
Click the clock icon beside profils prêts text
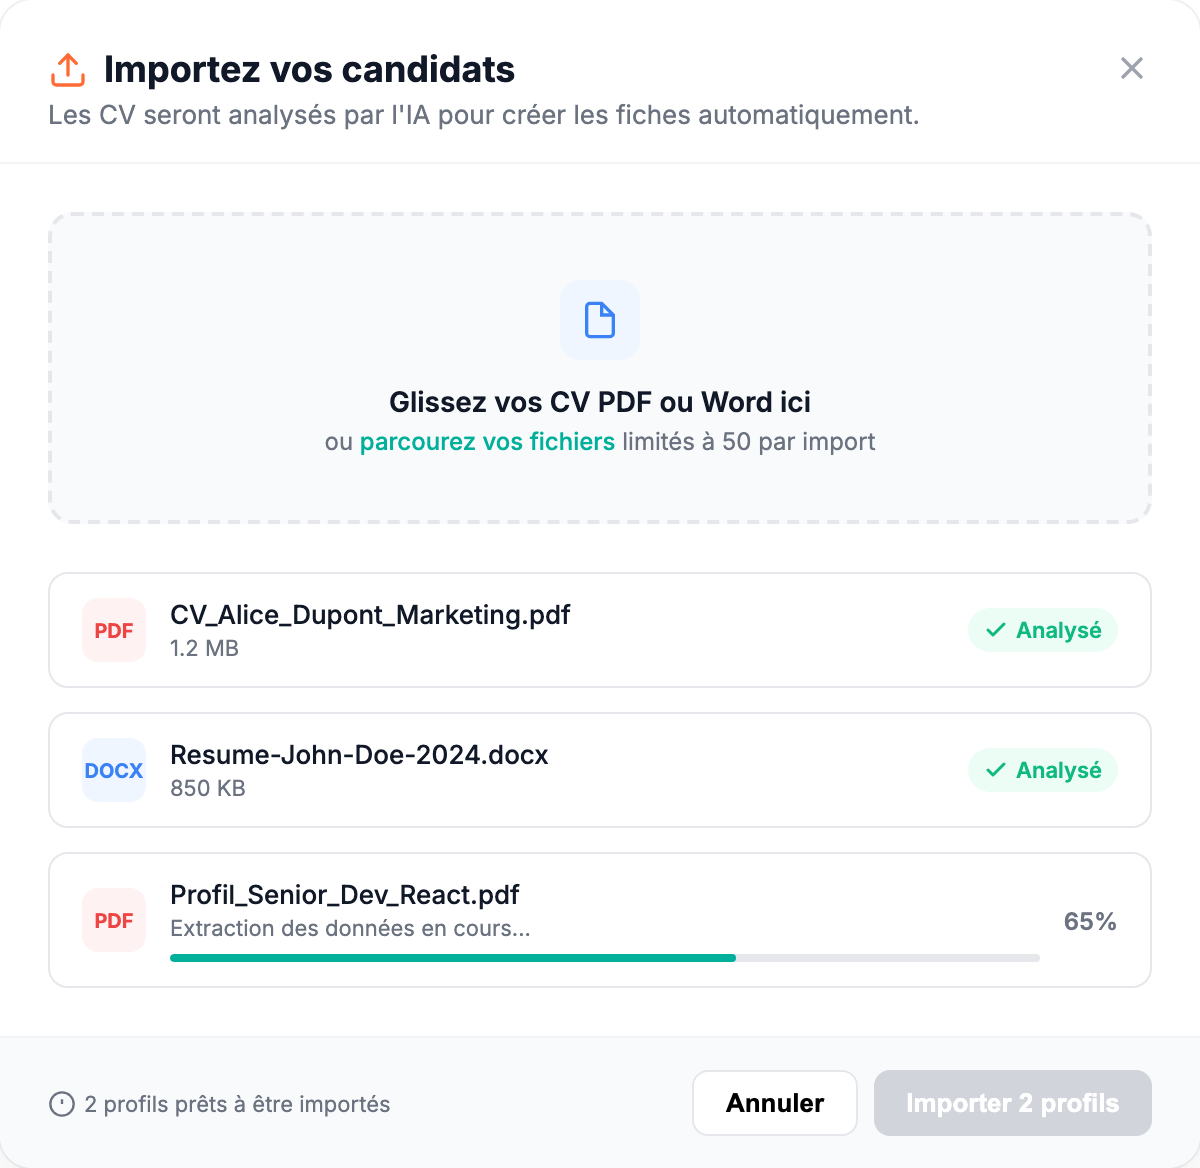(x=62, y=1103)
